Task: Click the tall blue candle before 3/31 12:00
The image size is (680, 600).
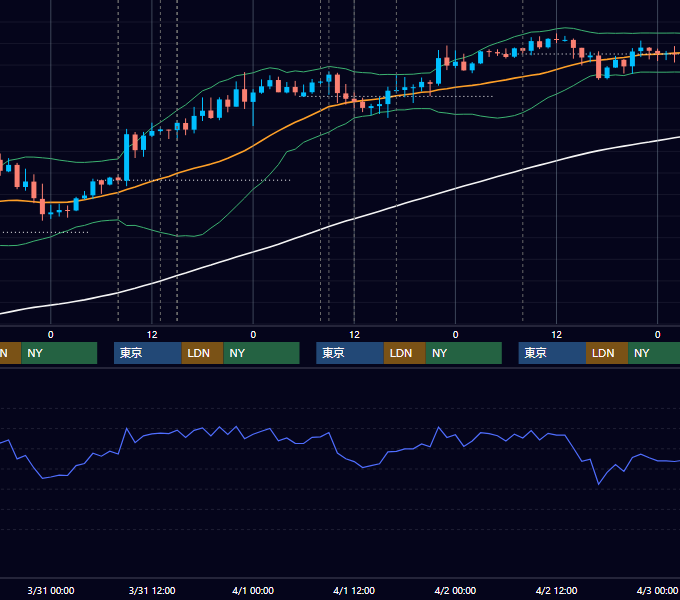Action: click(x=127, y=157)
